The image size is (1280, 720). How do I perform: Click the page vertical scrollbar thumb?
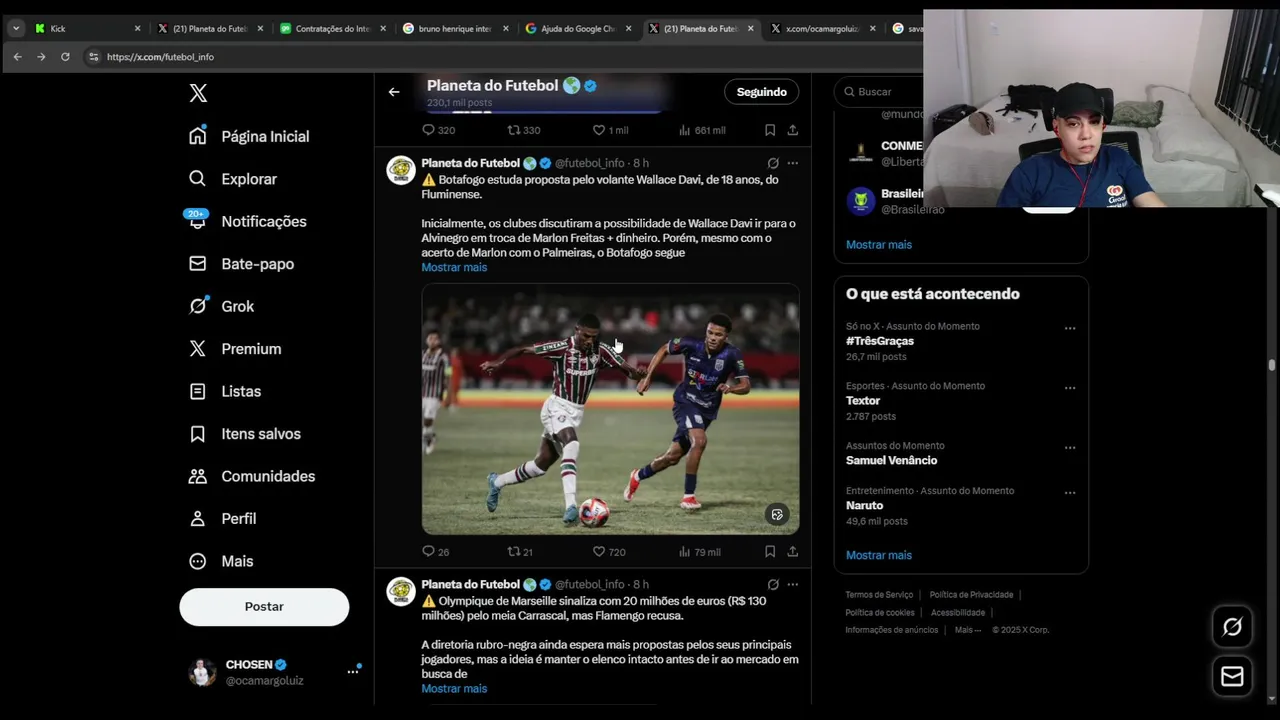[1272, 366]
